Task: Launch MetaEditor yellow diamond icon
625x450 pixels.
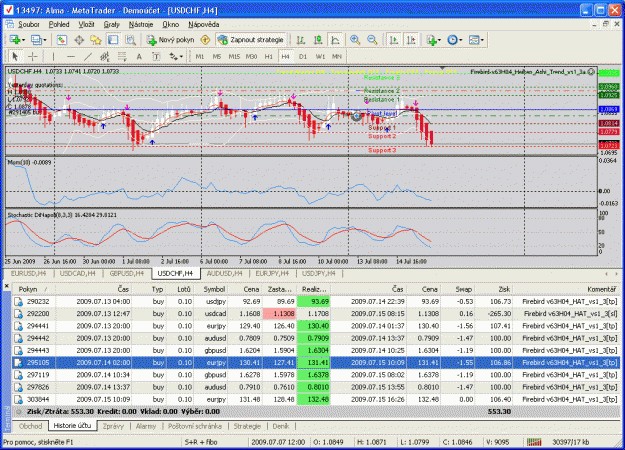Action: click(x=205, y=40)
